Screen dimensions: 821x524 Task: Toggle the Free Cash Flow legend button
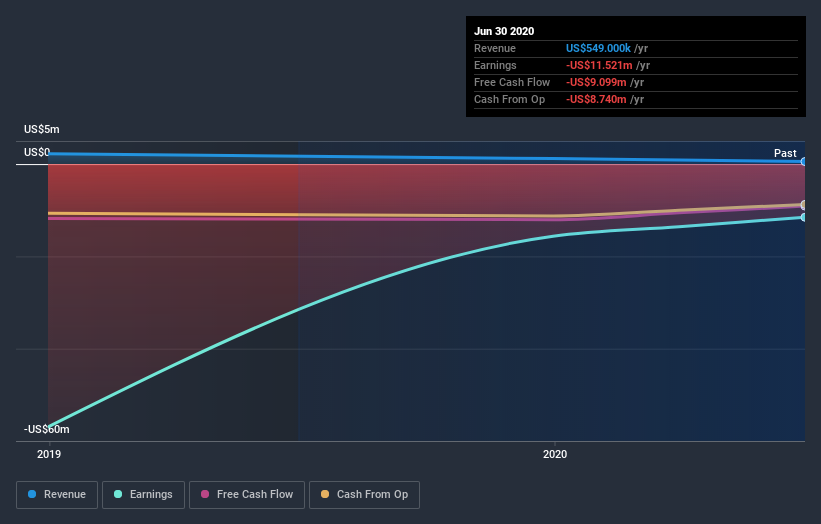click(247, 495)
